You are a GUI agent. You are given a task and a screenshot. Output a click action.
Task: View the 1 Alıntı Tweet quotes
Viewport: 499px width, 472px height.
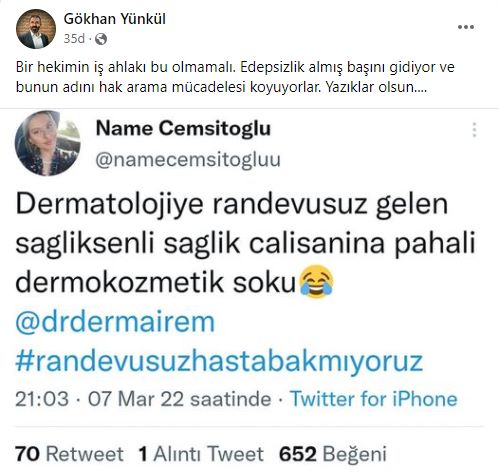click(201, 454)
